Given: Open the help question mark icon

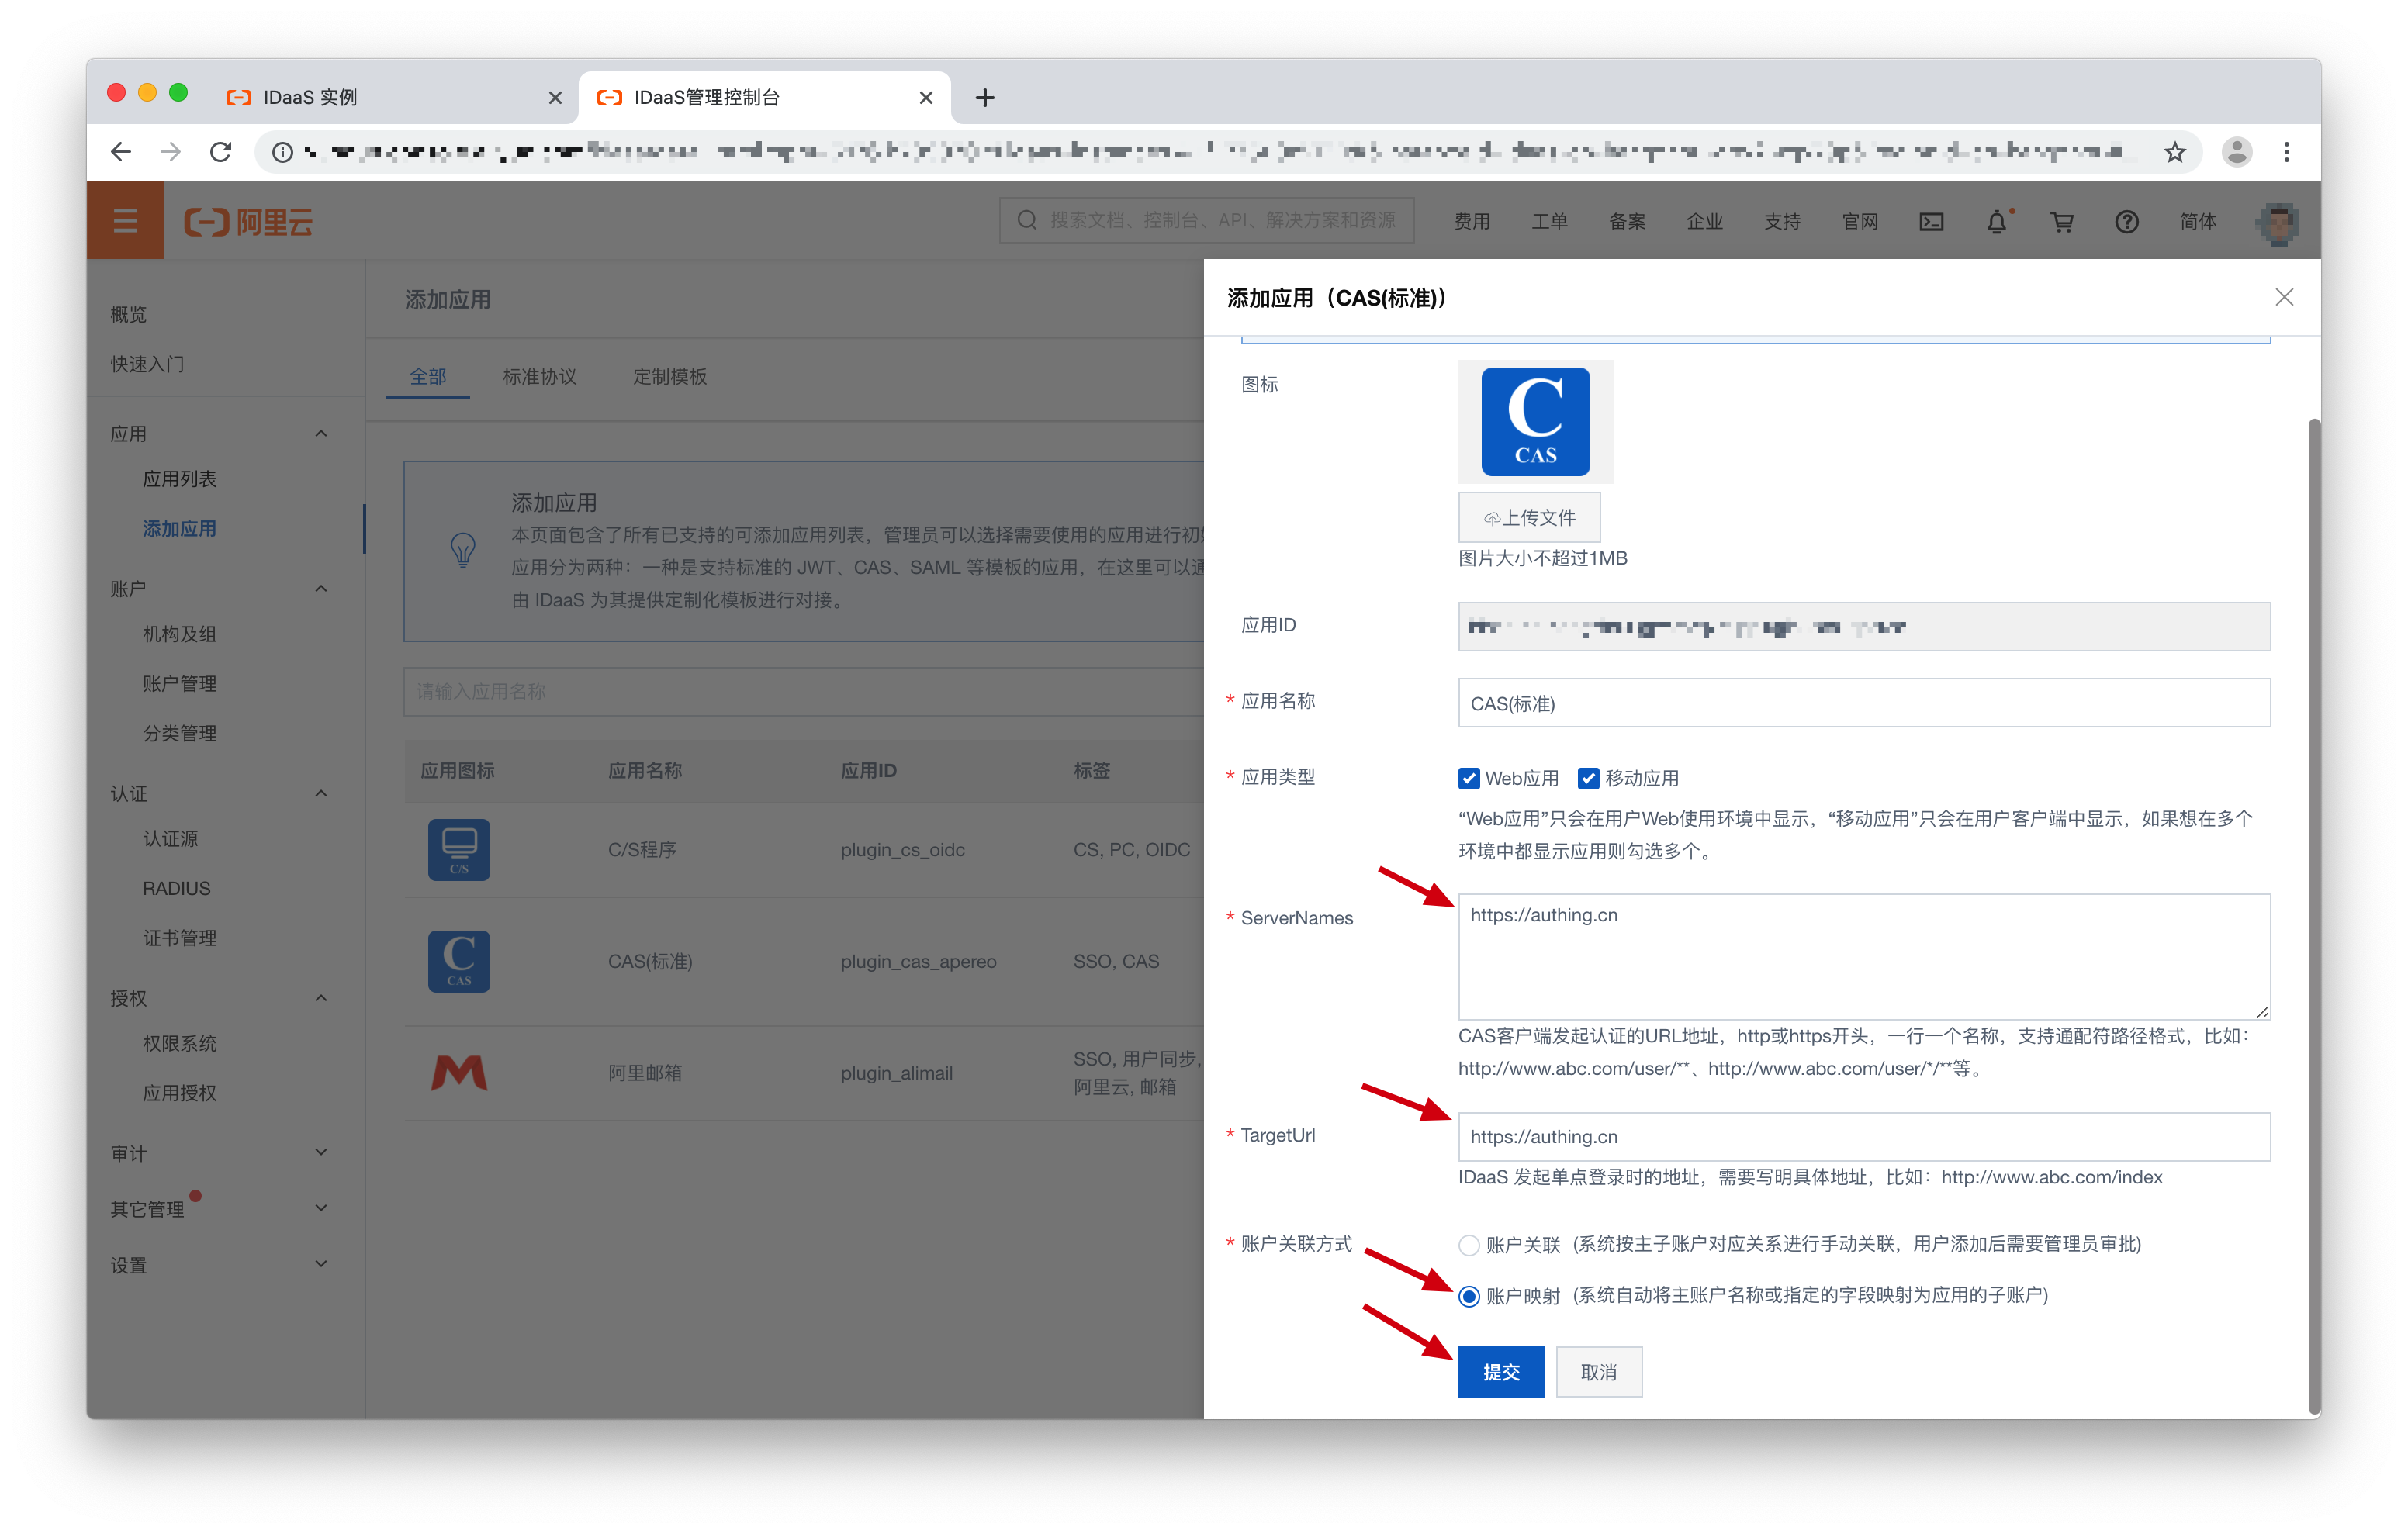Looking at the screenshot, I should tap(2126, 222).
